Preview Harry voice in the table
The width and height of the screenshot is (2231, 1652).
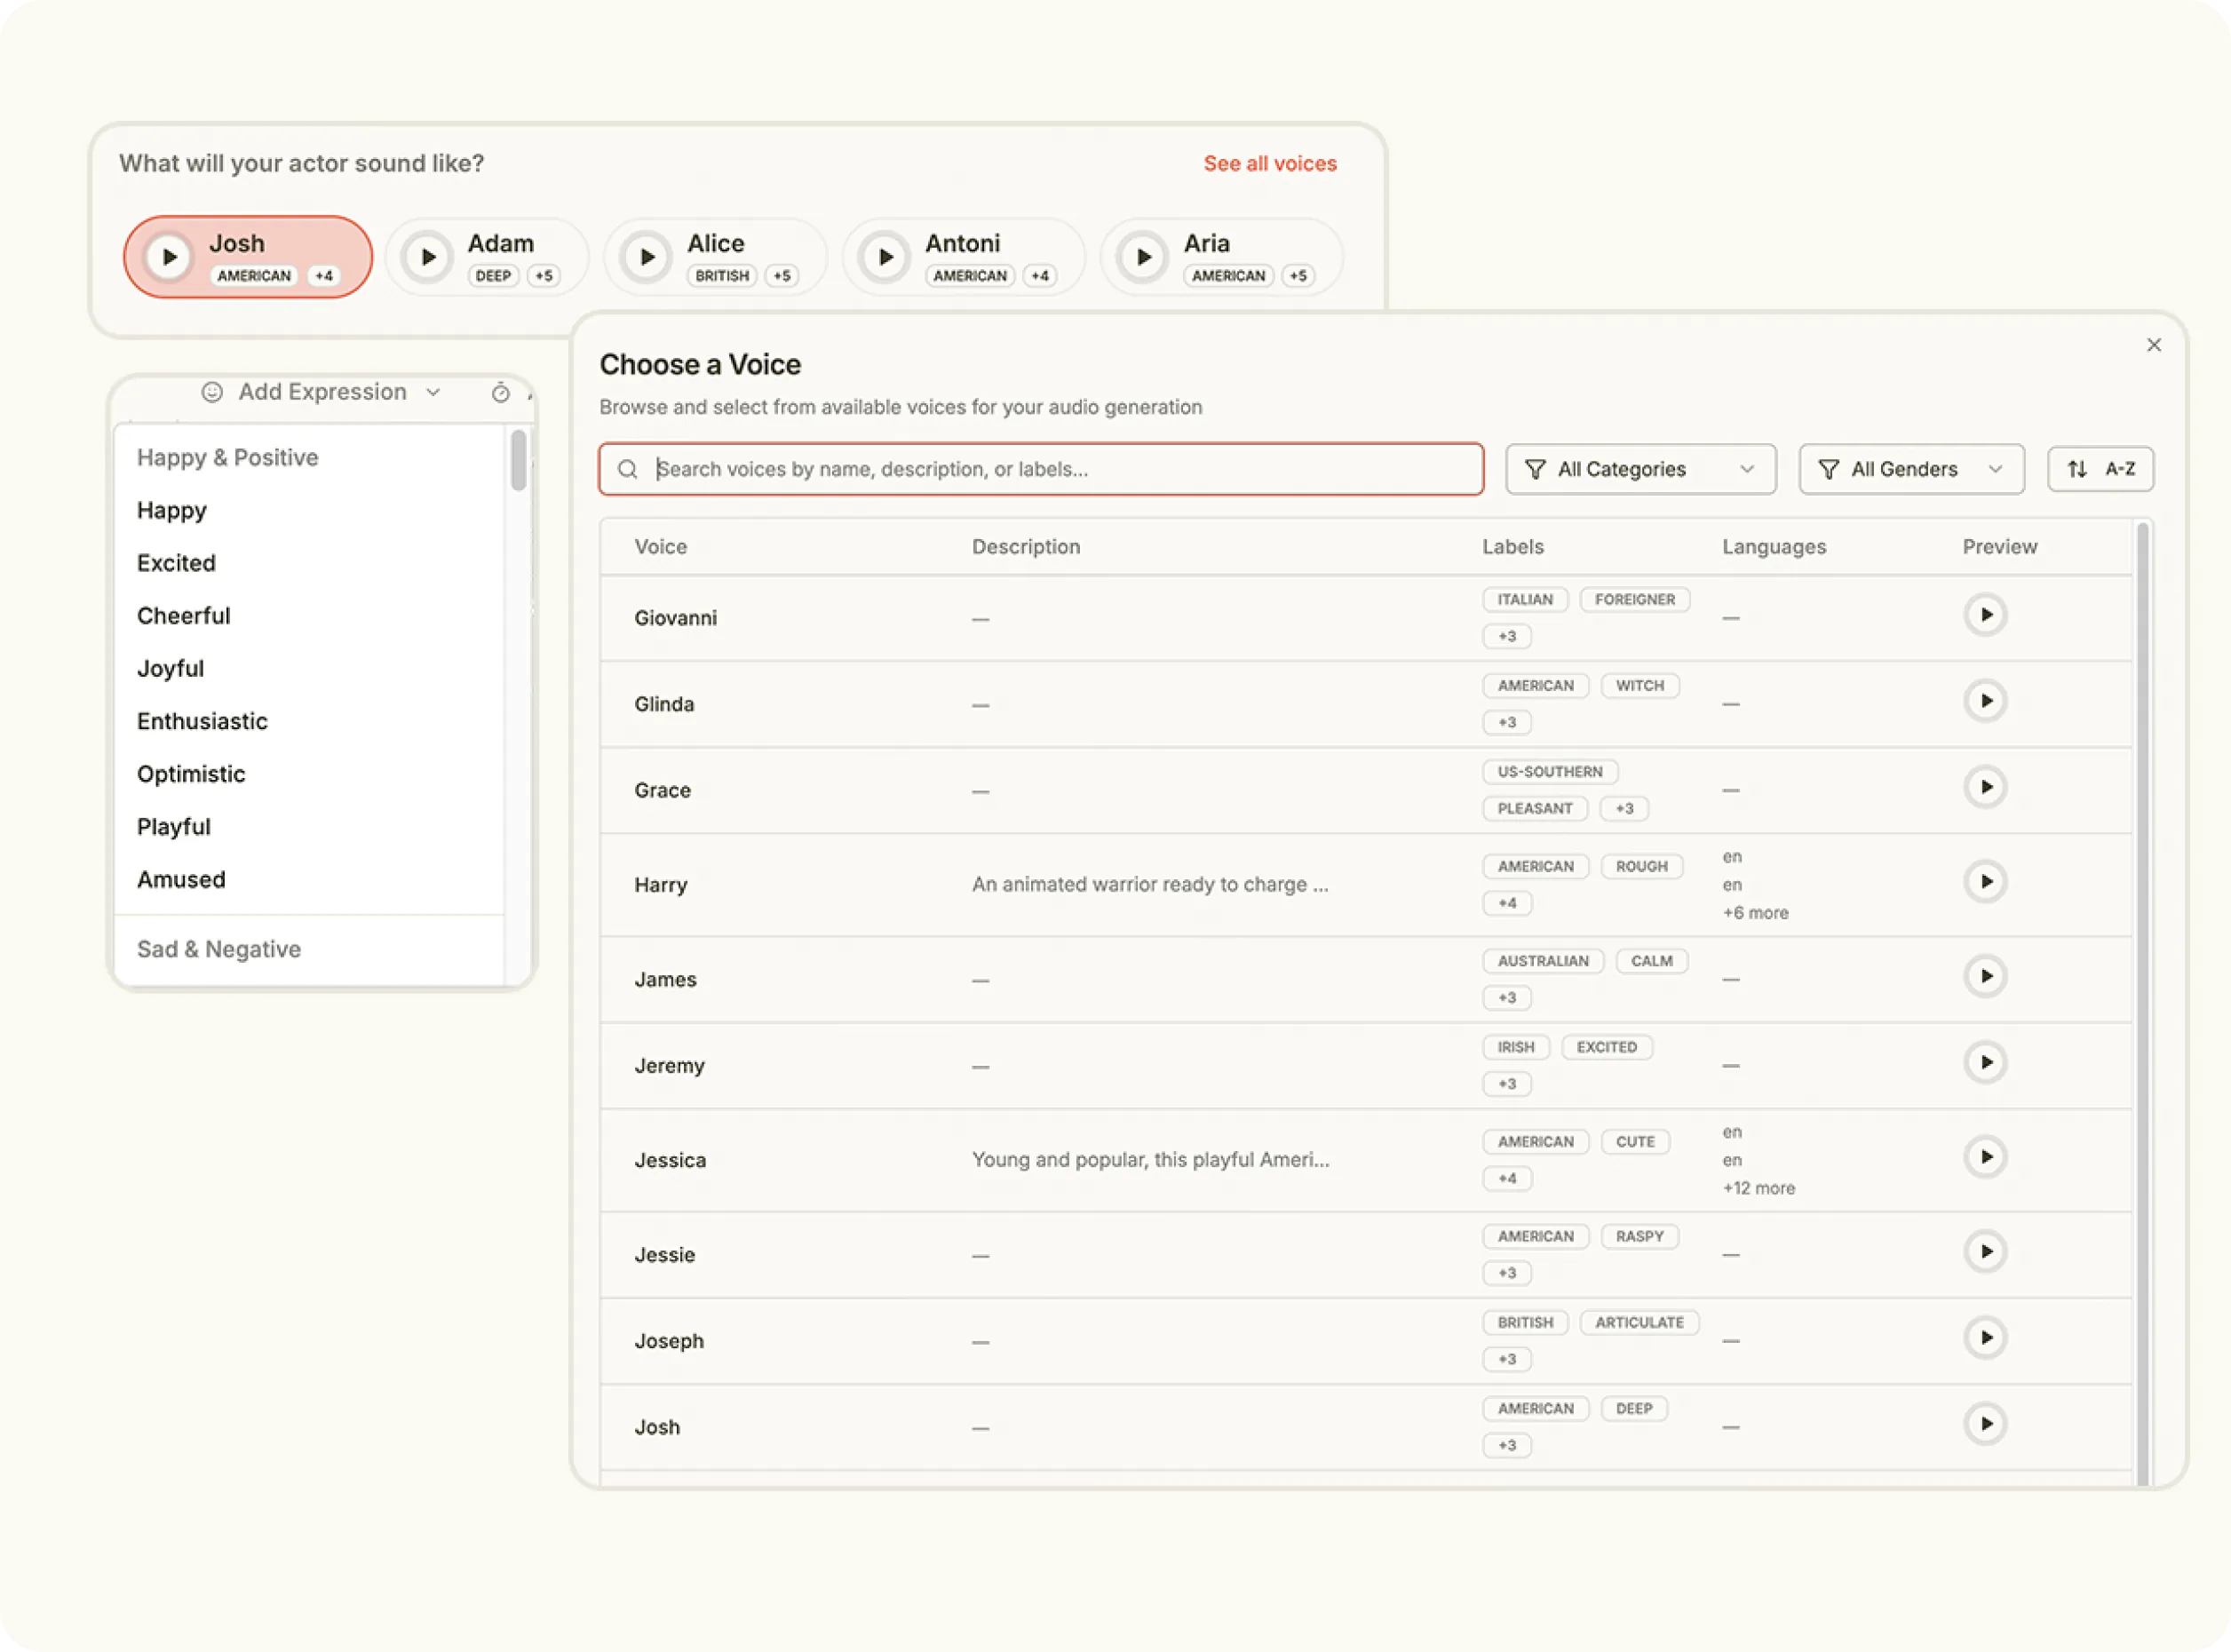[x=1986, y=882]
